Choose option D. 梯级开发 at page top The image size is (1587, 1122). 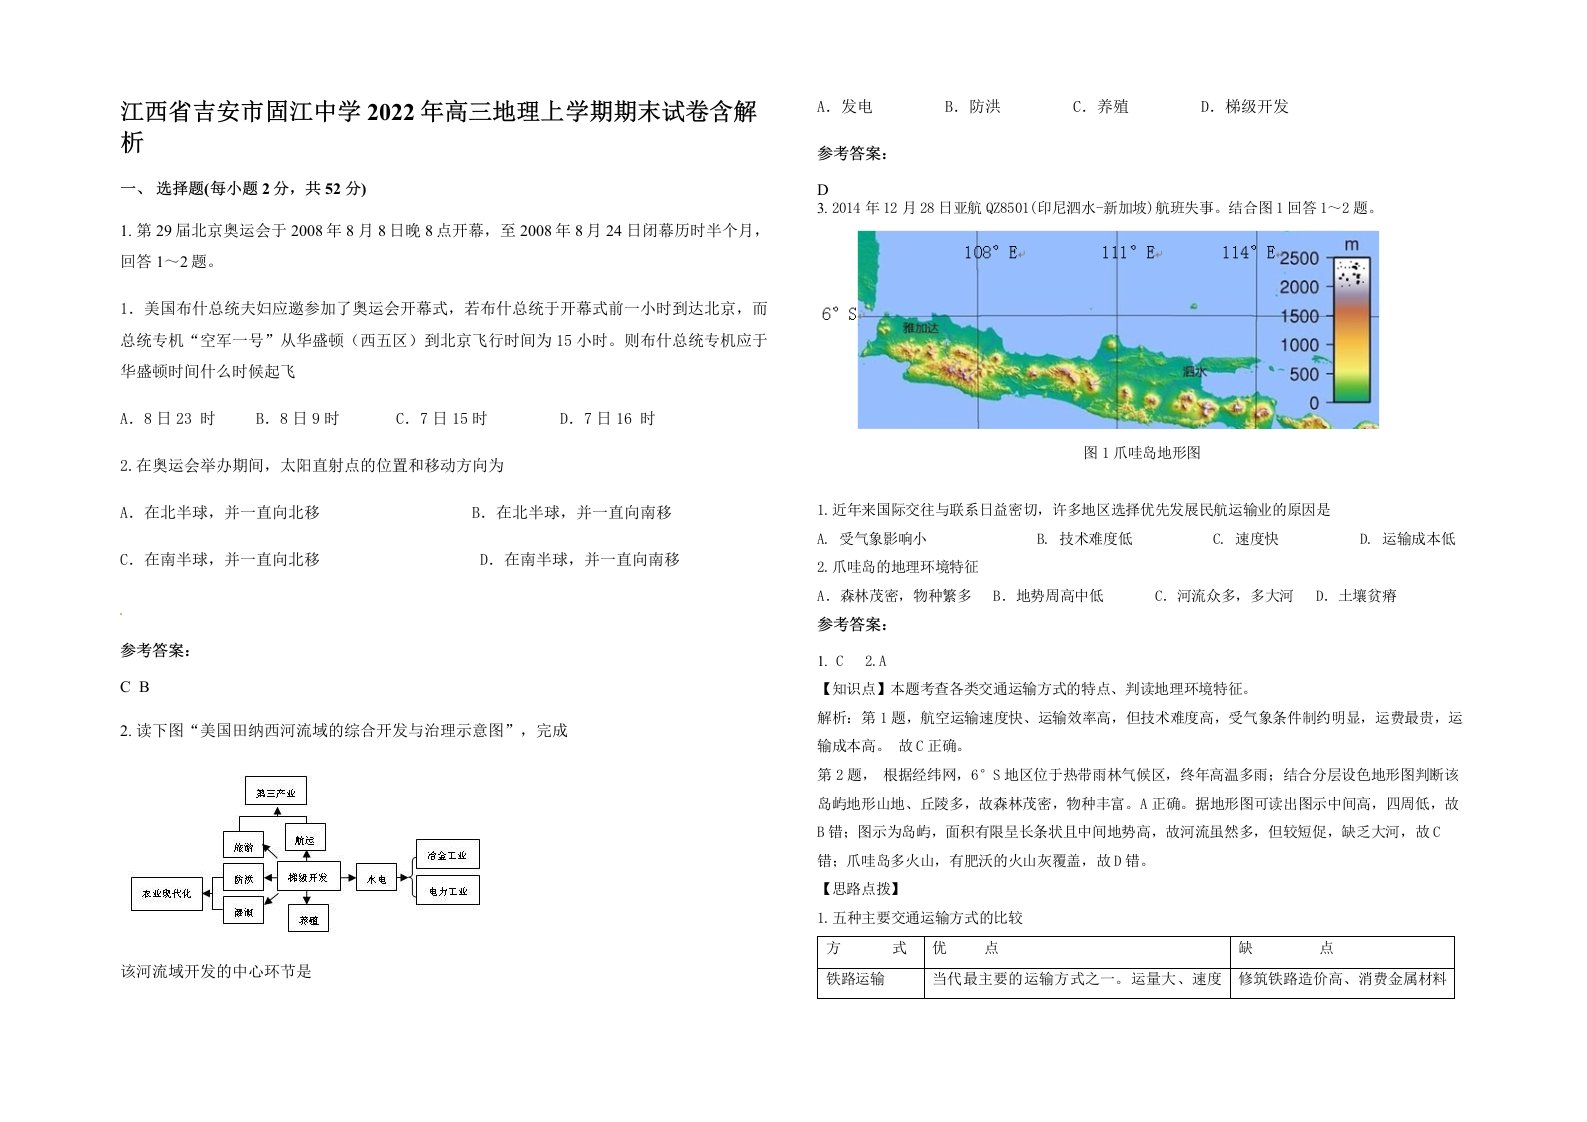pos(1245,107)
